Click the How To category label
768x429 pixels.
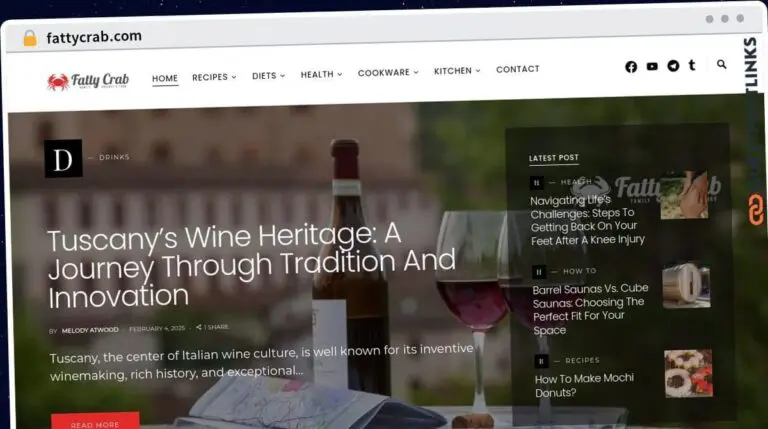click(x=579, y=271)
